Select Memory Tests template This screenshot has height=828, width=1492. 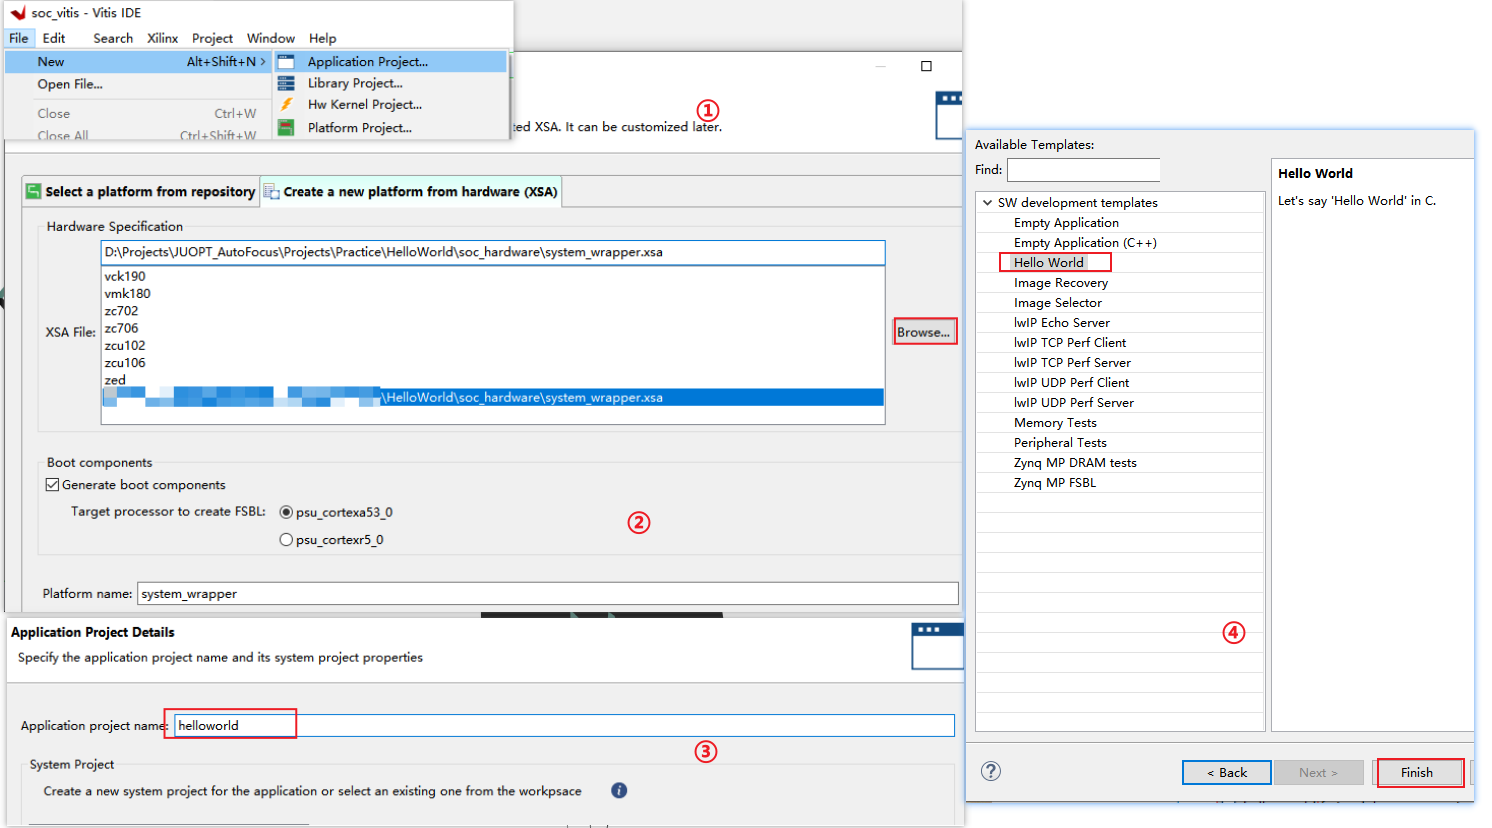coord(1055,422)
